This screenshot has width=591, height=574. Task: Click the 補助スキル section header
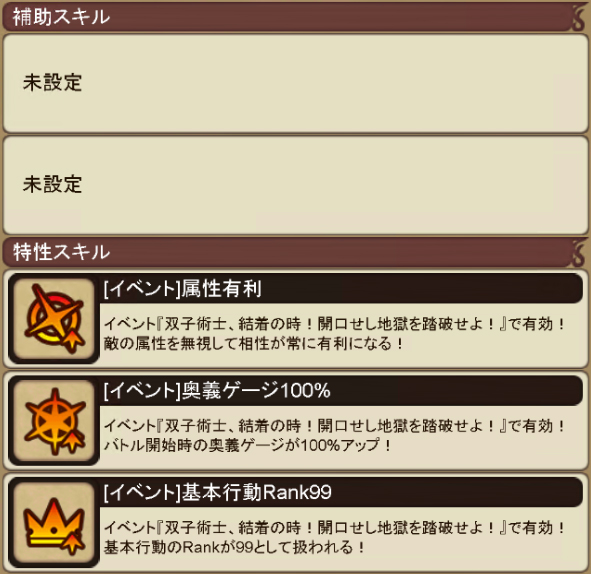click(296, 17)
